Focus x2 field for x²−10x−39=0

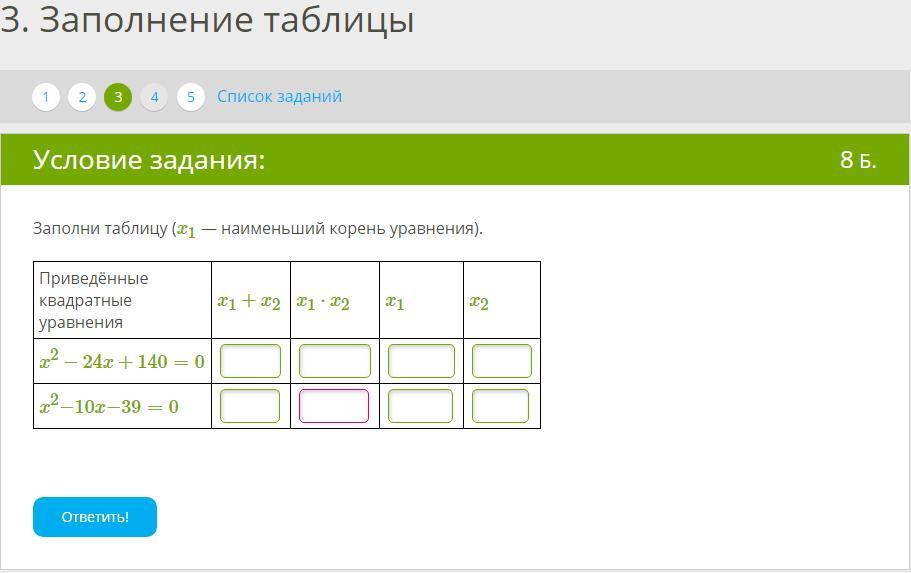click(x=500, y=406)
